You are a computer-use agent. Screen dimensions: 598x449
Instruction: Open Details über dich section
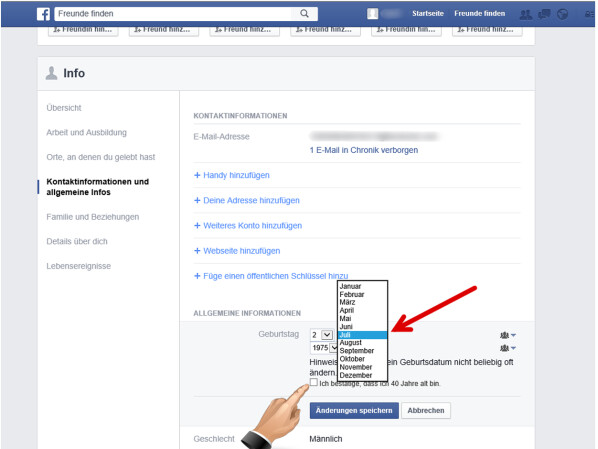point(77,241)
